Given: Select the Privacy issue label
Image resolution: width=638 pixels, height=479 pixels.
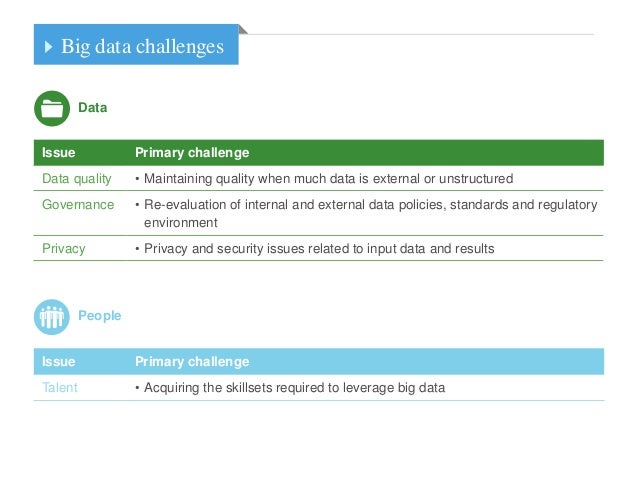Looking at the screenshot, I should pos(64,249).
